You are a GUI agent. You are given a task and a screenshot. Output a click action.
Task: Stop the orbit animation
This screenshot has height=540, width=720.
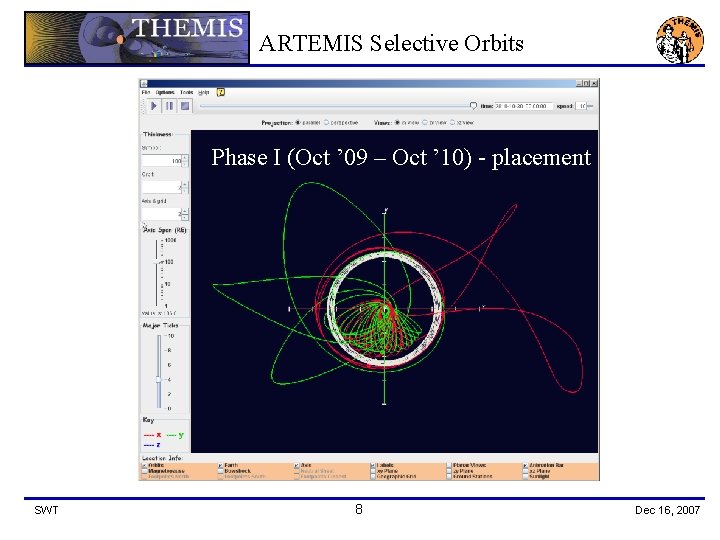pos(185,106)
